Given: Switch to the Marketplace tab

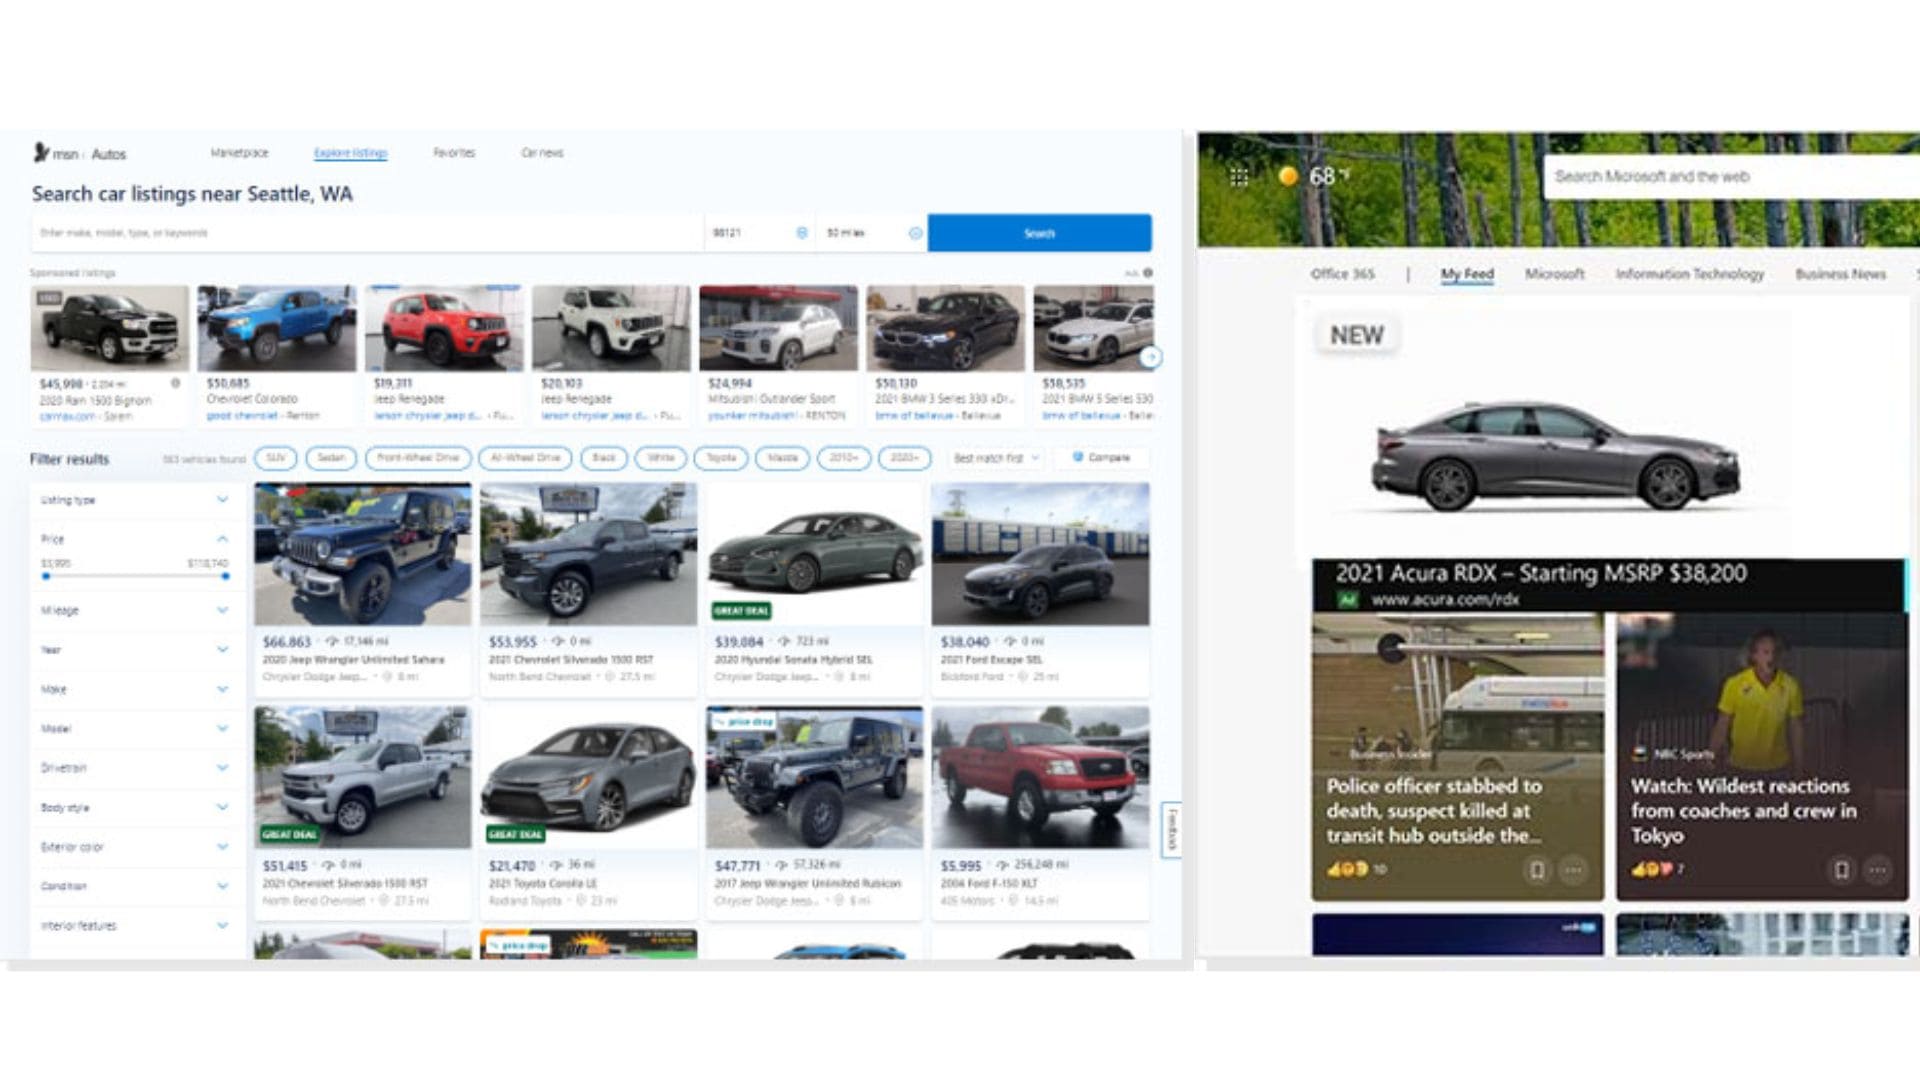Looking at the screenshot, I should point(239,153).
